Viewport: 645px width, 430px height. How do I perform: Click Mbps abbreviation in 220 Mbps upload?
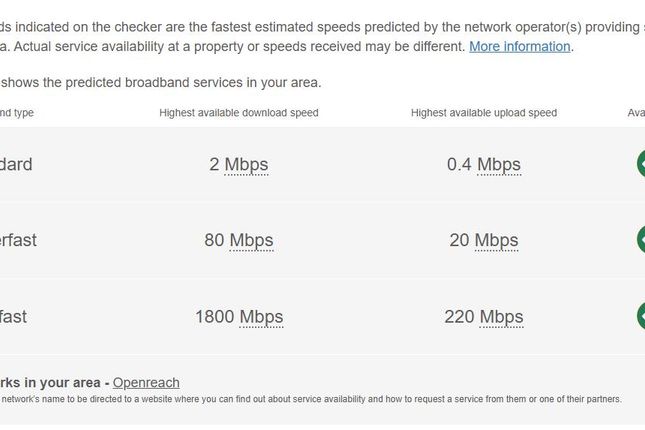(x=501, y=317)
